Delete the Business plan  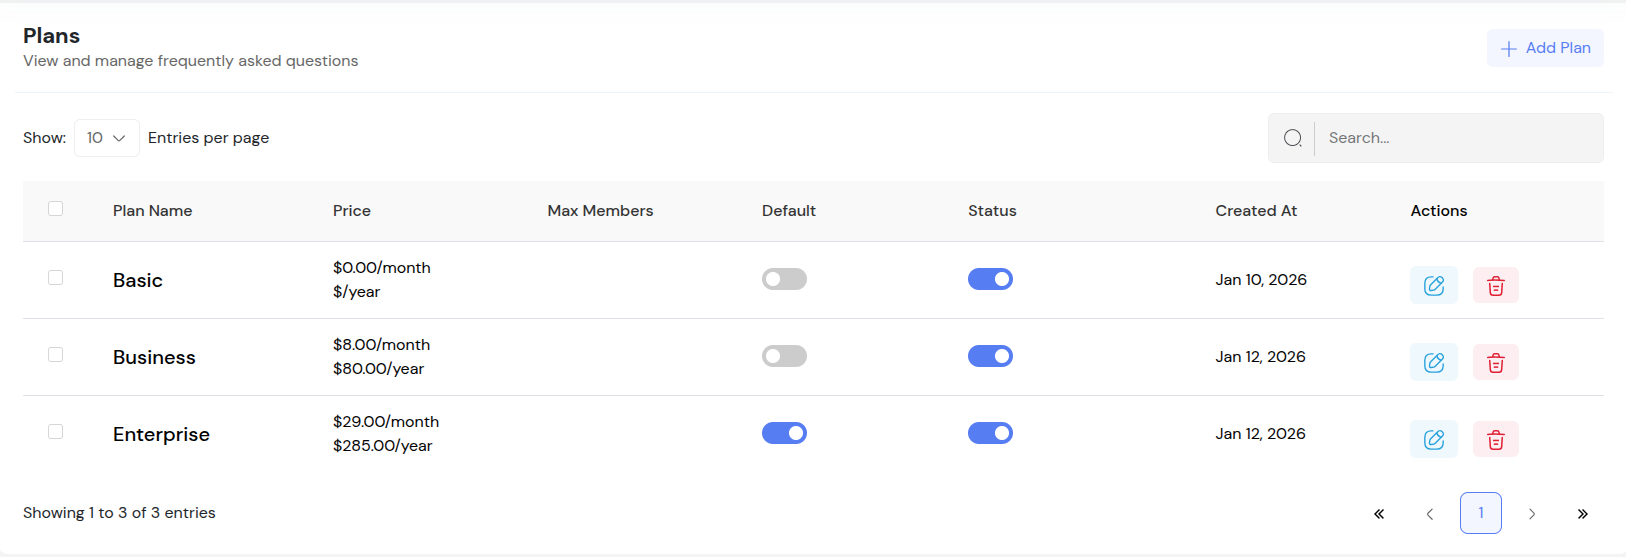click(1495, 362)
